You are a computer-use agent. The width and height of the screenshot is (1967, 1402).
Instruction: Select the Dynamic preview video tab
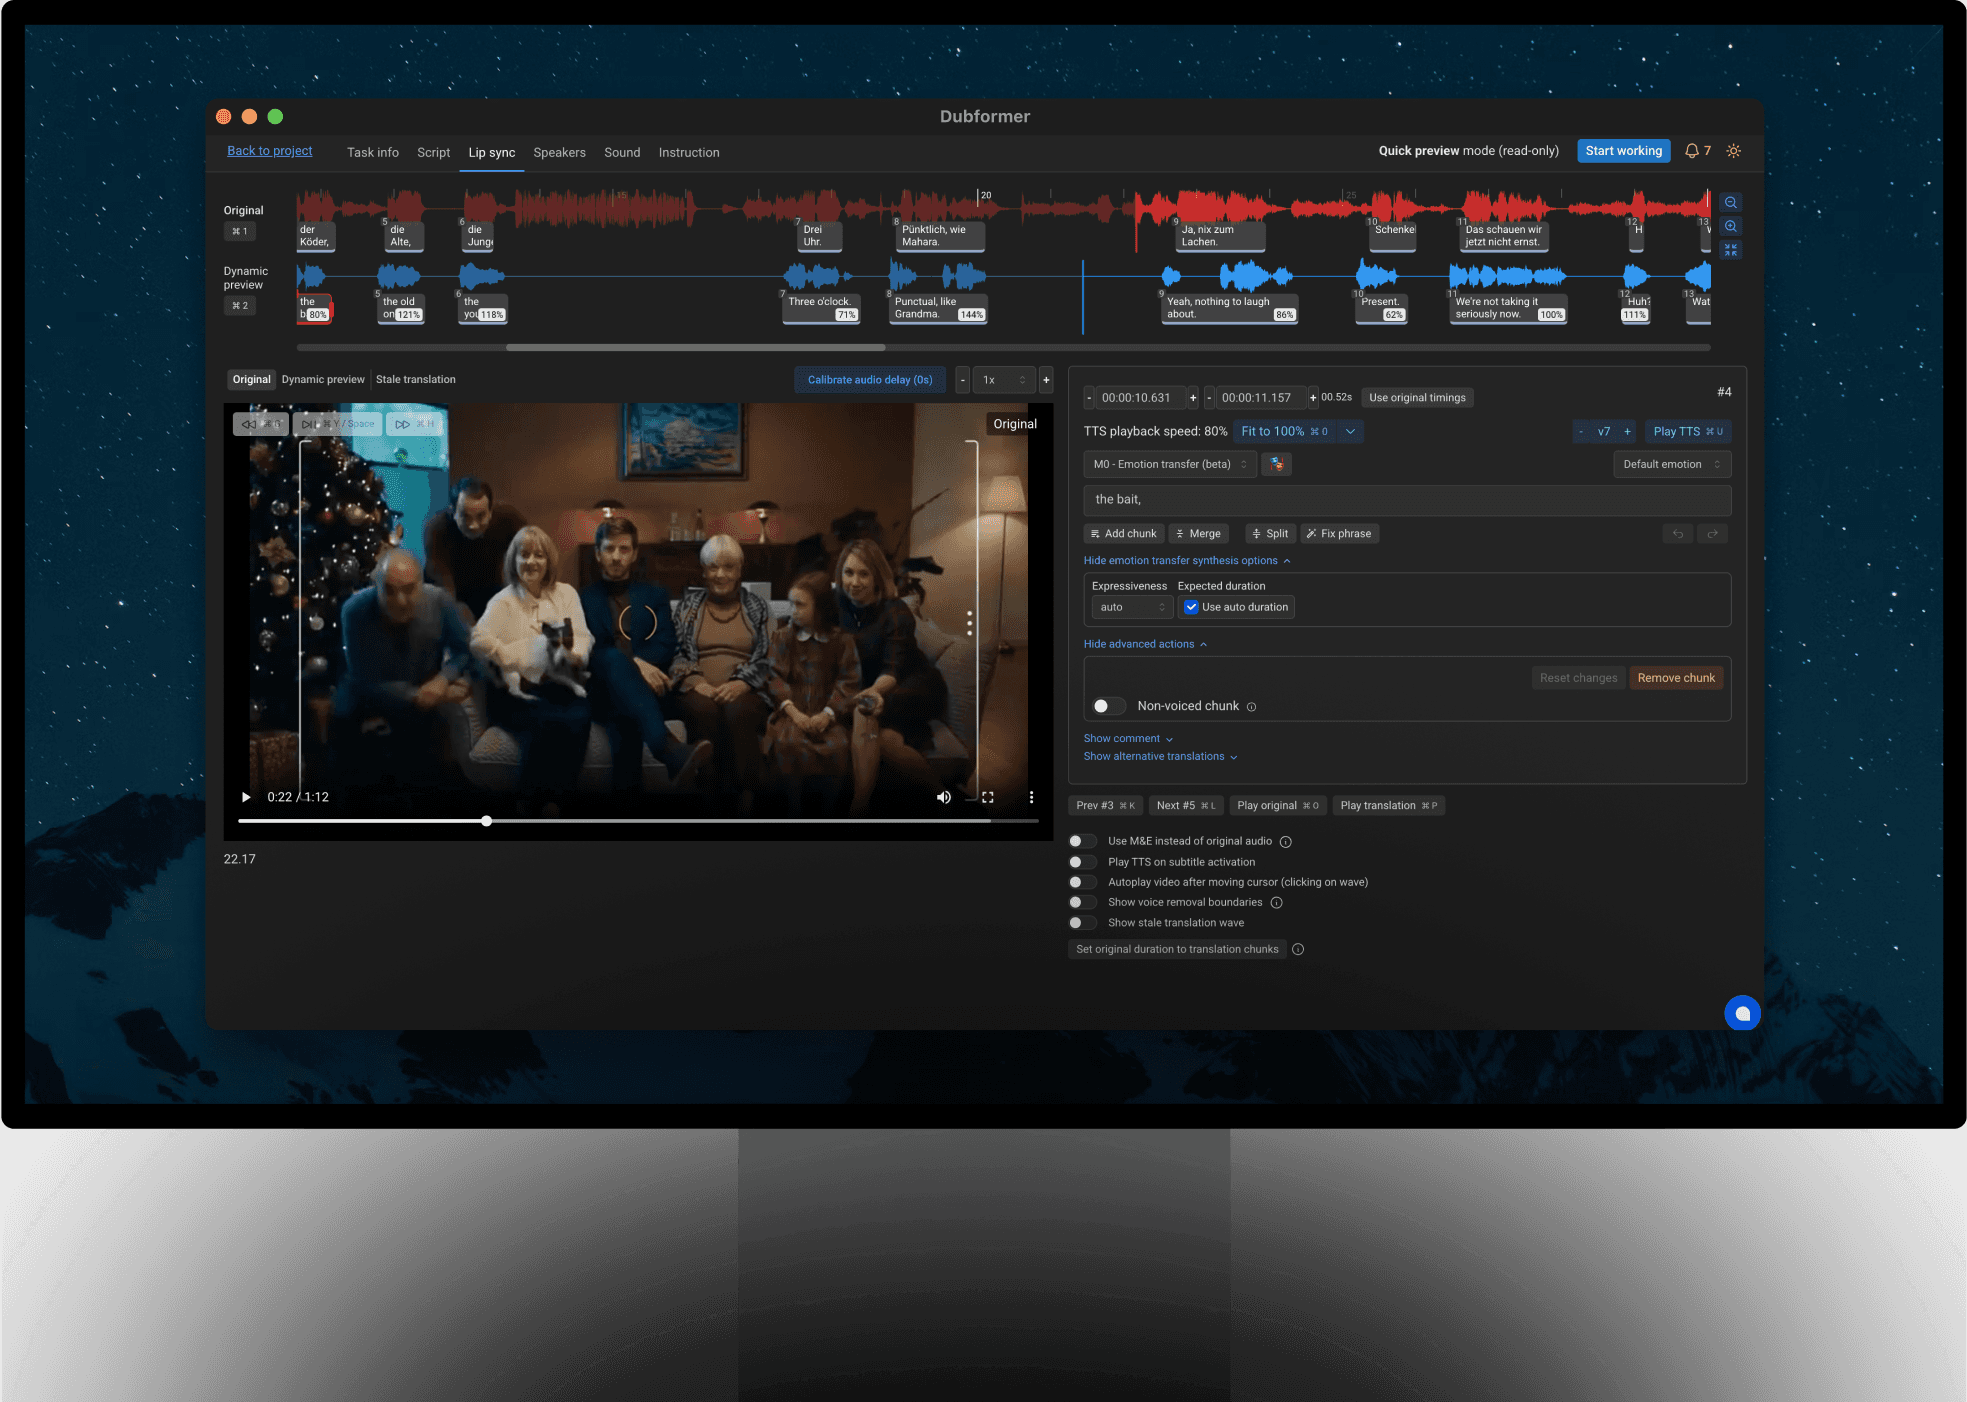323,380
